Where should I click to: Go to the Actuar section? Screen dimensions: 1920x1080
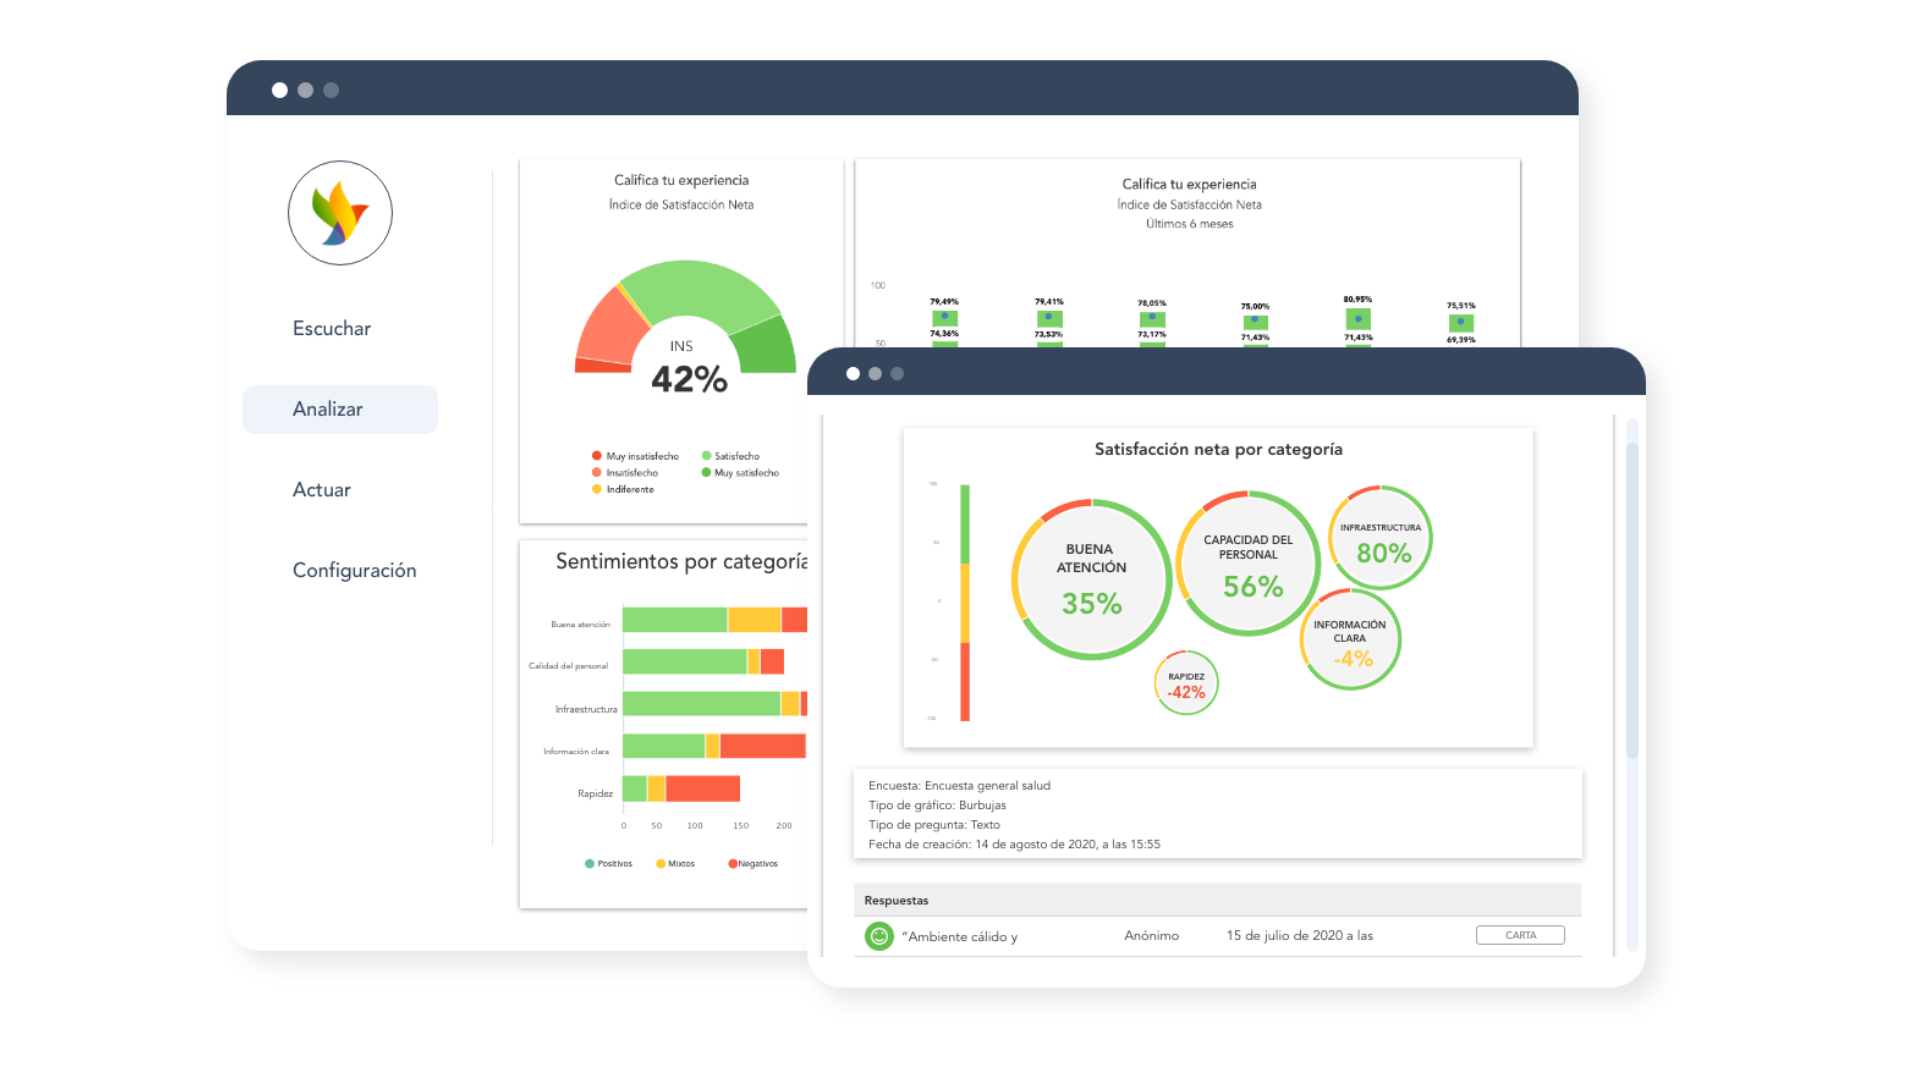[321, 490]
